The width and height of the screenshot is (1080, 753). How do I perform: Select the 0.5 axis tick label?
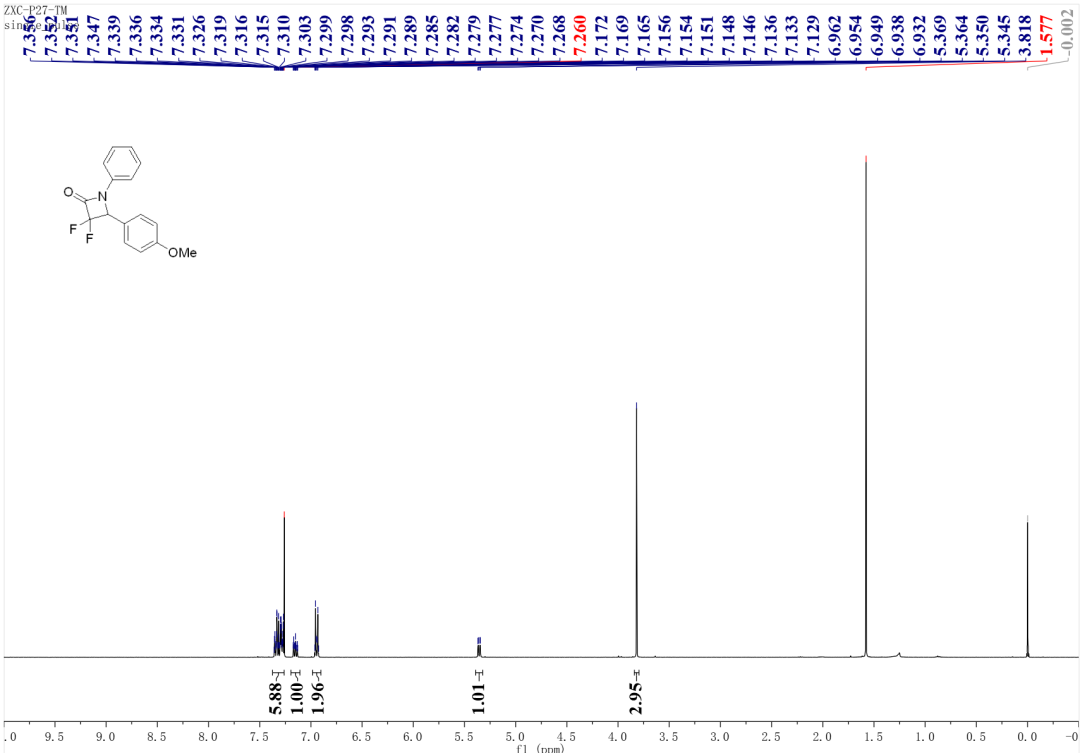click(x=976, y=736)
